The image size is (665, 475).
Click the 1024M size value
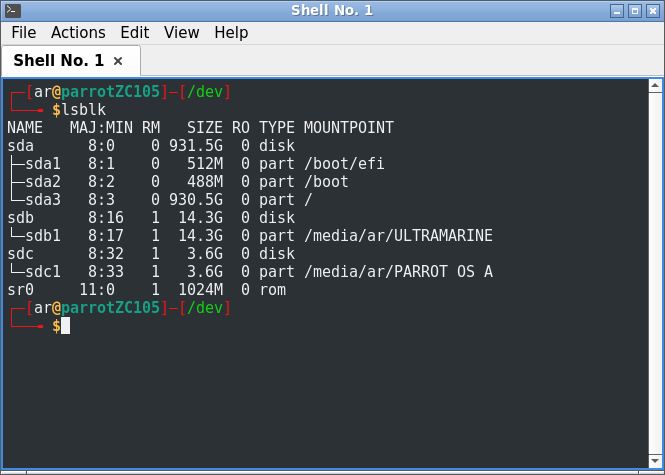(201, 290)
